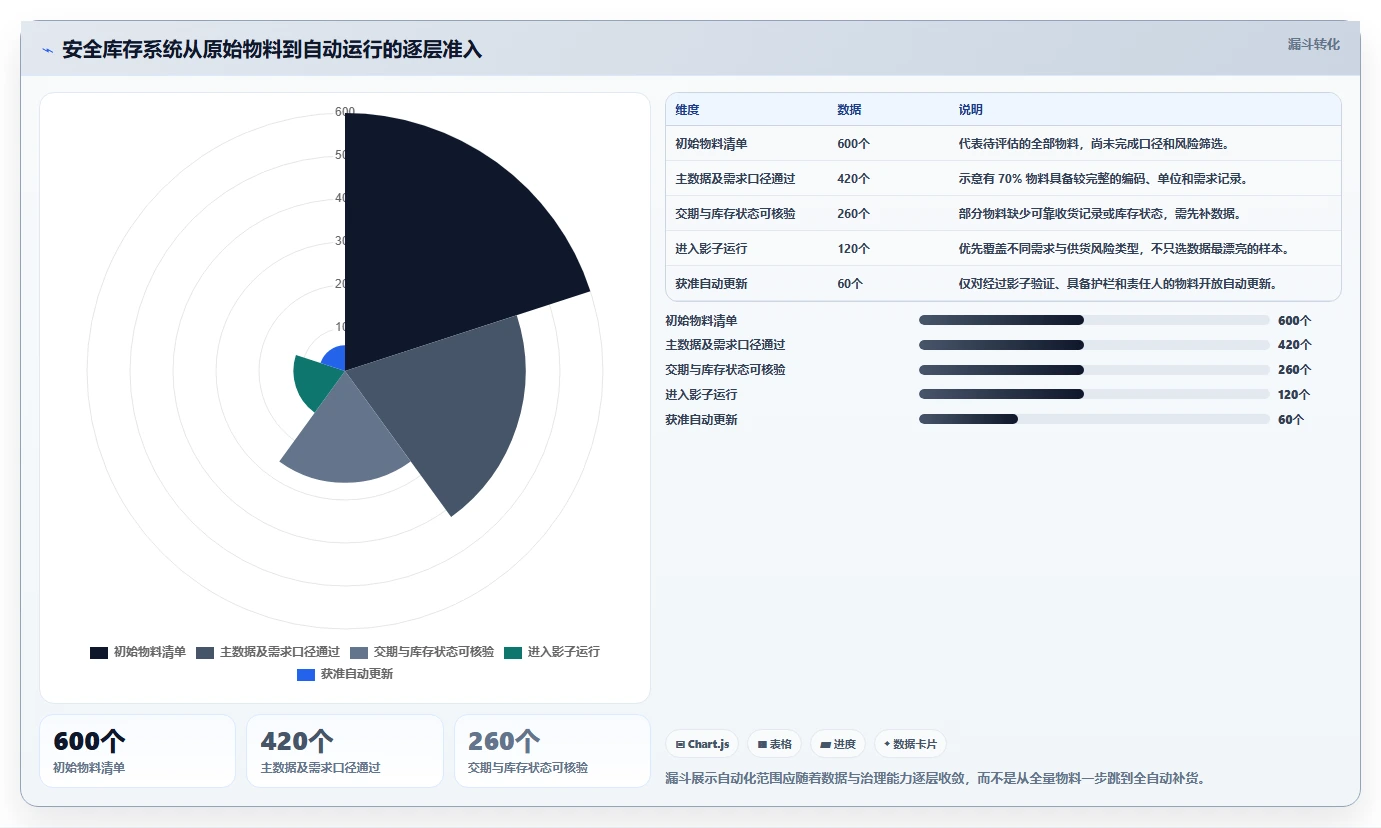Click the 漏斗转化 label in header

[x=1313, y=44]
